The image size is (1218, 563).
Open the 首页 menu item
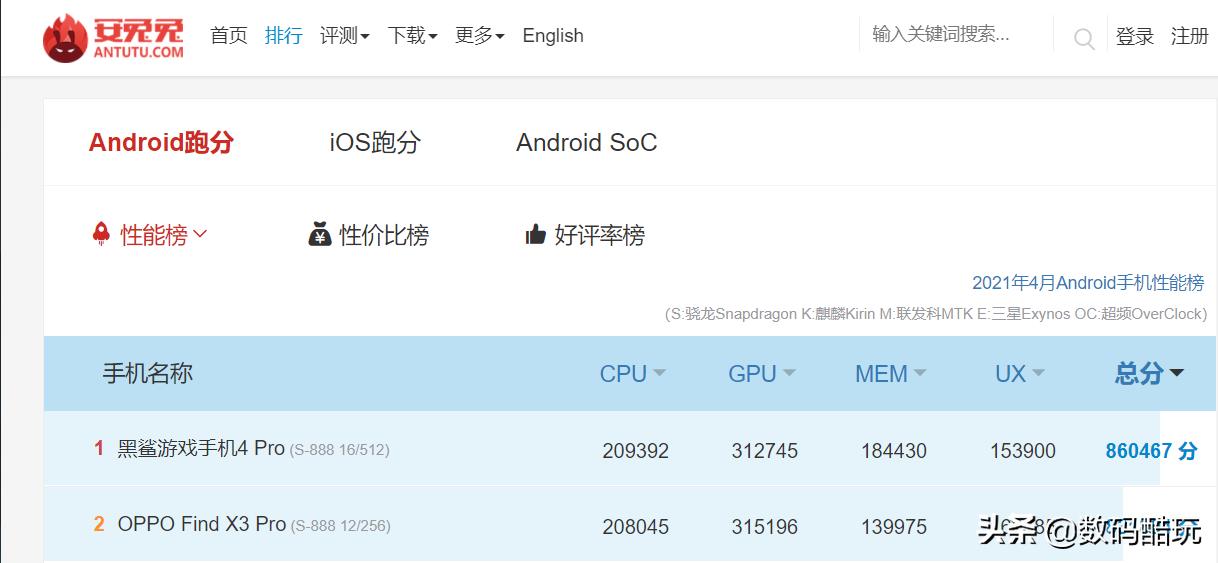[x=229, y=35]
